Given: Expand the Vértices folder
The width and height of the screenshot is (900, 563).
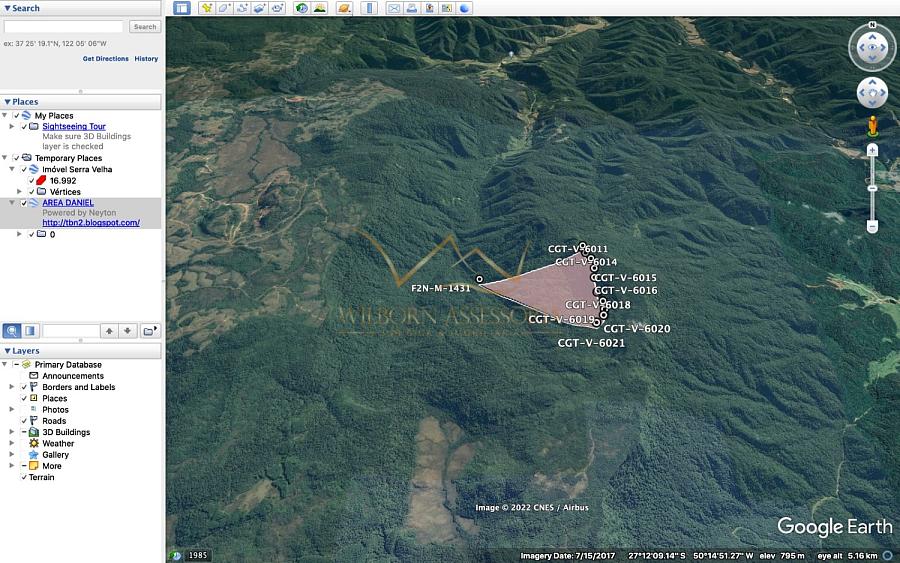Looking at the screenshot, I should [19, 192].
